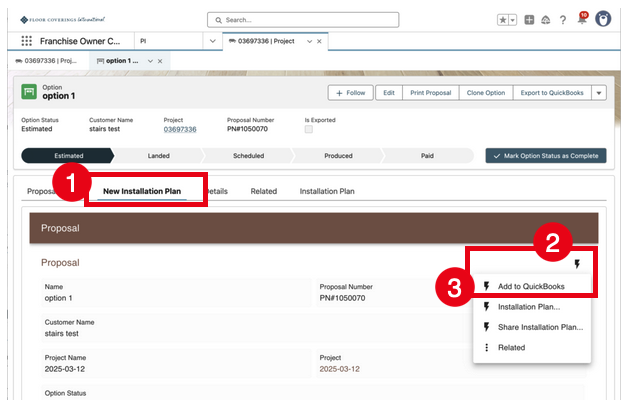Screen dimensions: 631x414
Task: Open the option 1 subtab dropdown chevron
Action: coord(150,61)
